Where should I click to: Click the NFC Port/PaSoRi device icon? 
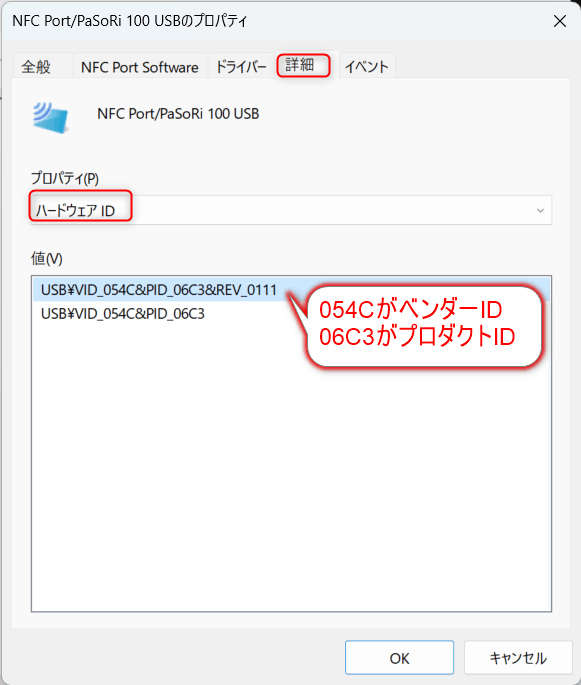[51, 118]
